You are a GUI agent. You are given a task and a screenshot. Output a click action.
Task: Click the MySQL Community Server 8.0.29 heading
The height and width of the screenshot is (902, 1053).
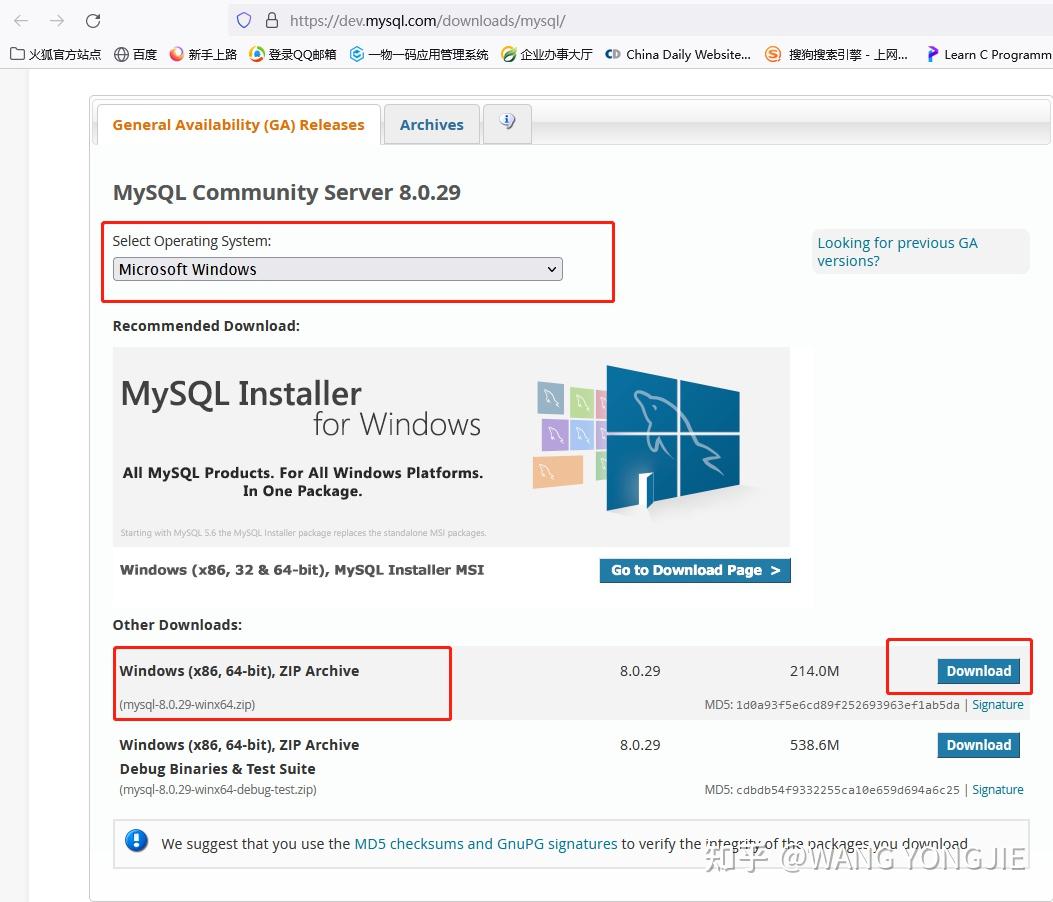[x=287, y=193]
